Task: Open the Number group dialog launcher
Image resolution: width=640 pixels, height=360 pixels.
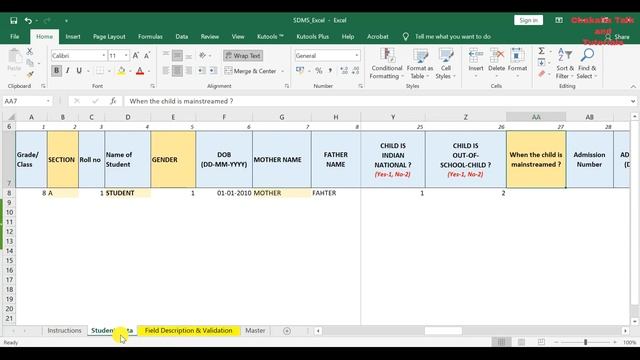Action: tap(360, 86)
